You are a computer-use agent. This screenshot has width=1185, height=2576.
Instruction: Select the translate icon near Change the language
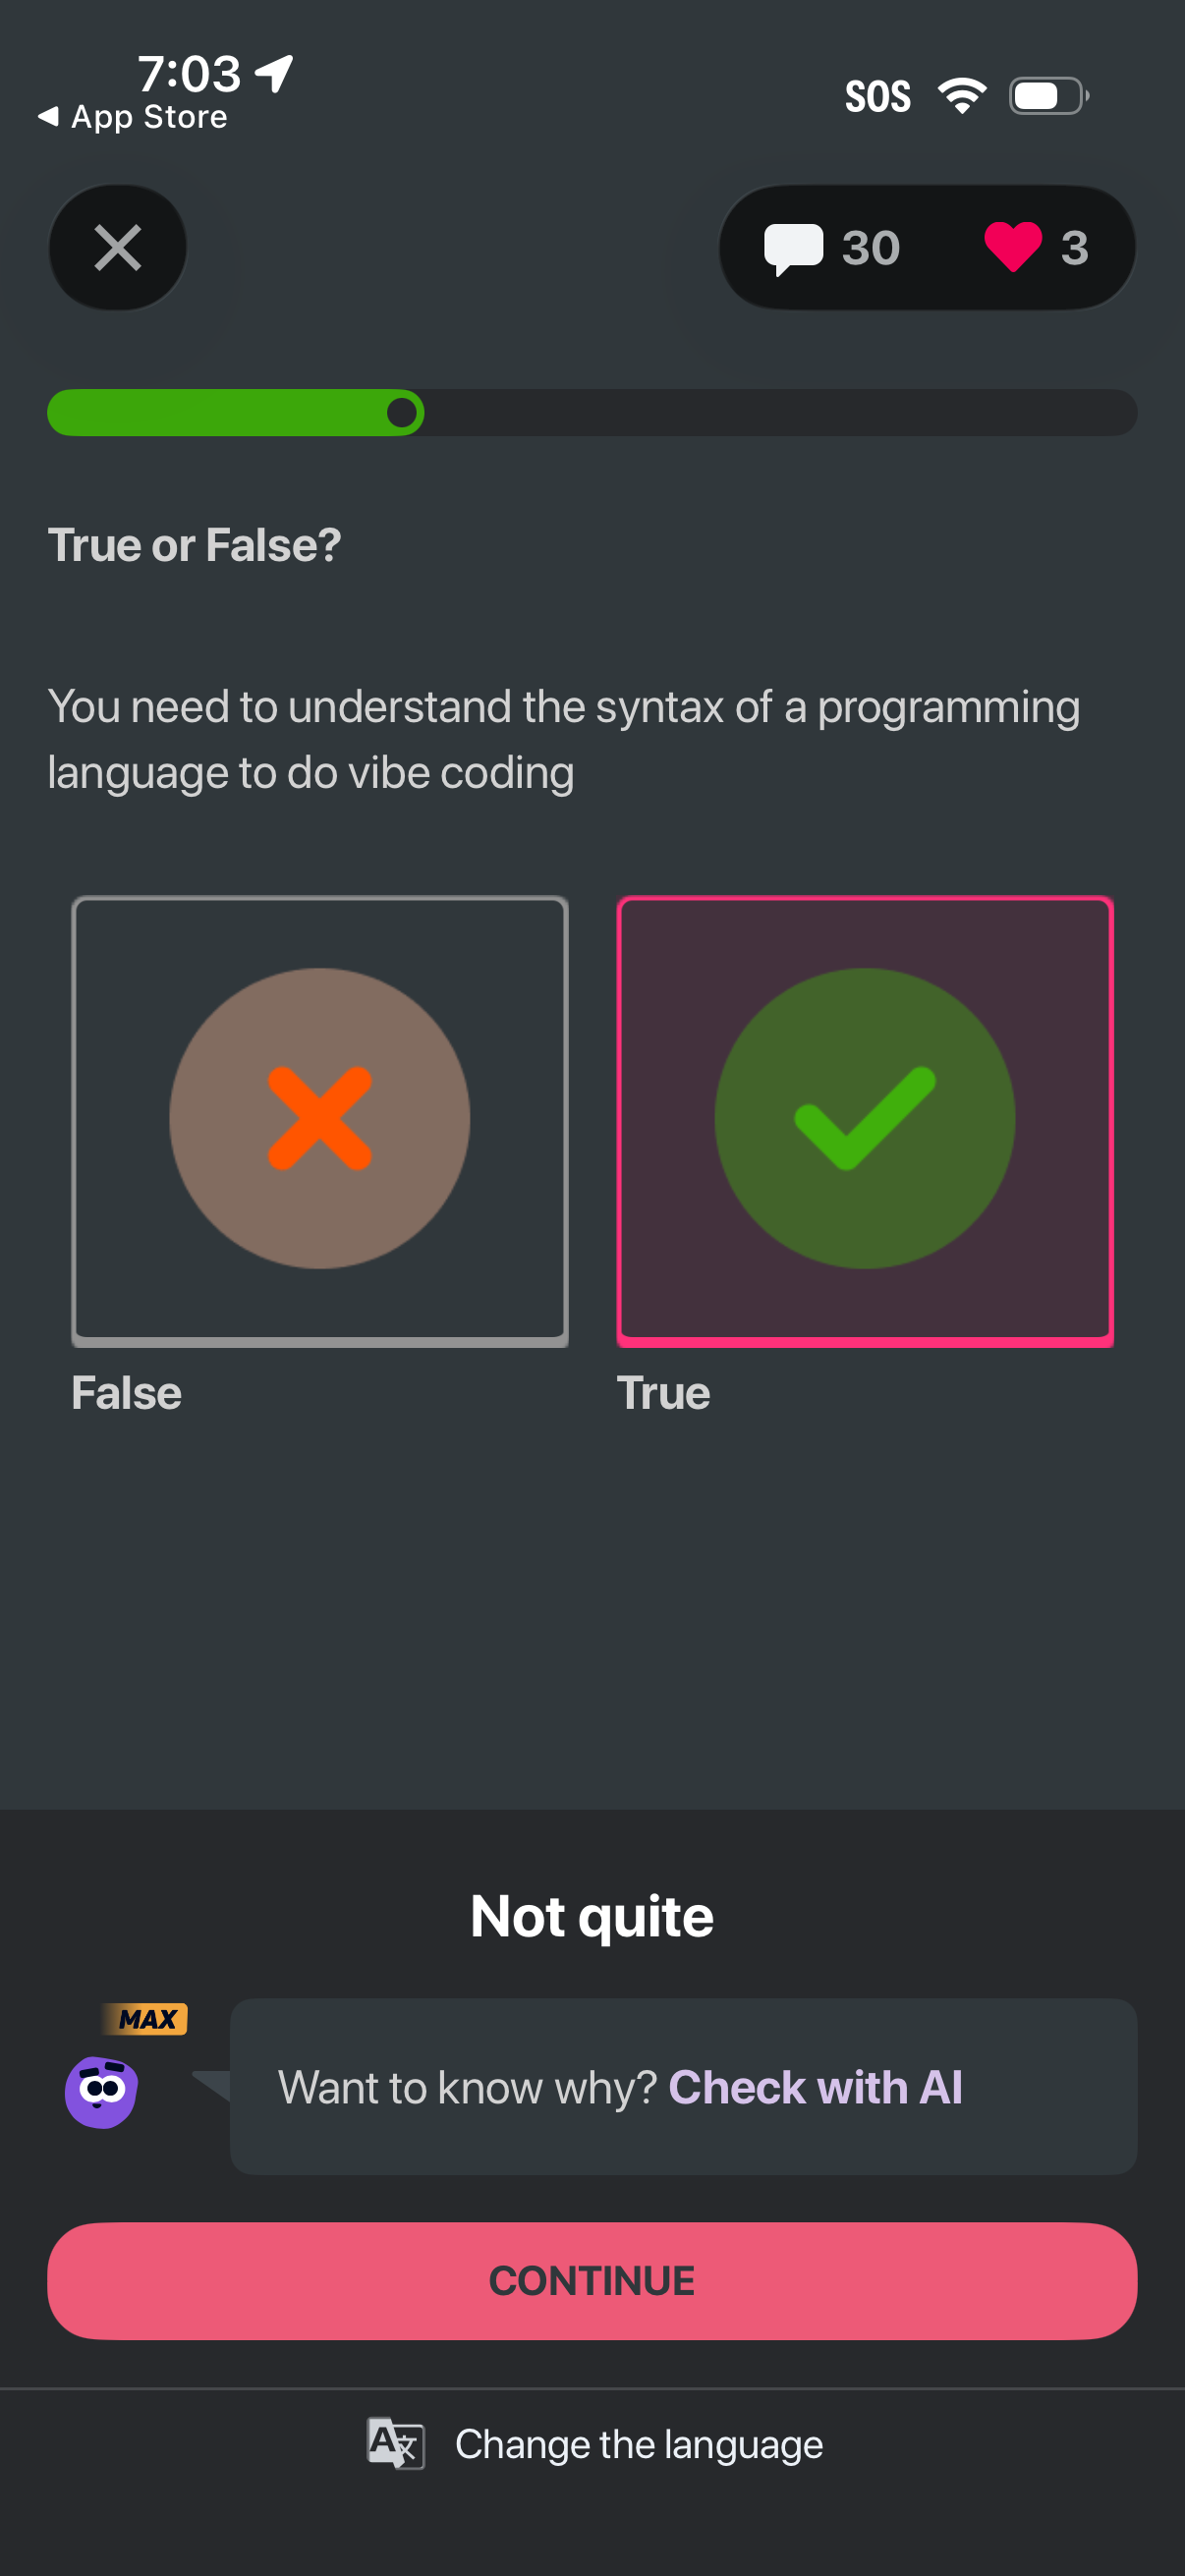(x=396, y=2444)
